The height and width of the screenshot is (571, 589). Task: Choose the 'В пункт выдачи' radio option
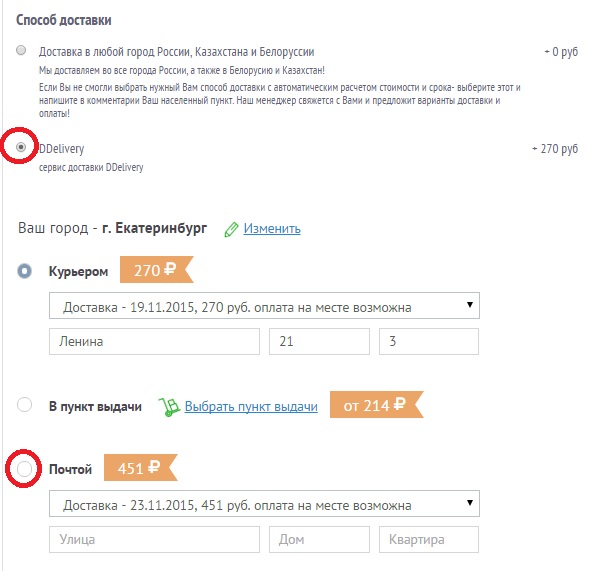click(x=25, y=405)
